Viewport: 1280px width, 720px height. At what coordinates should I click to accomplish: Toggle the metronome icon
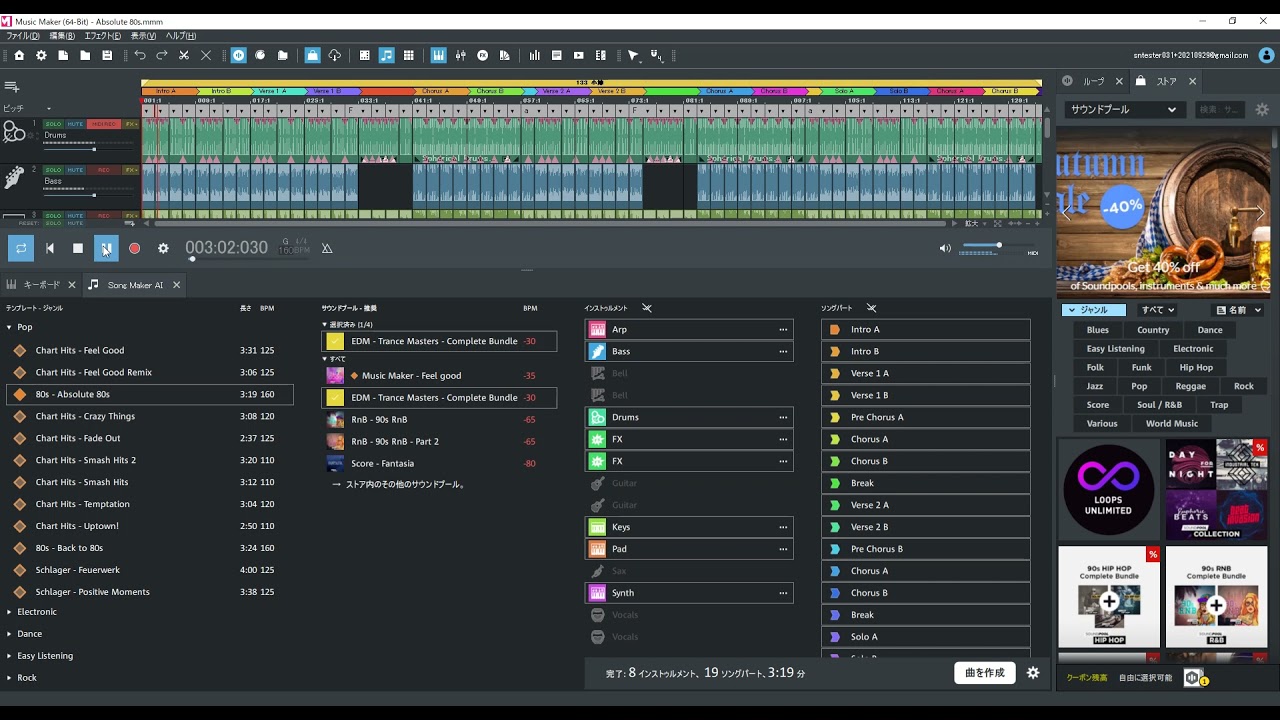(x=327, y=248)
